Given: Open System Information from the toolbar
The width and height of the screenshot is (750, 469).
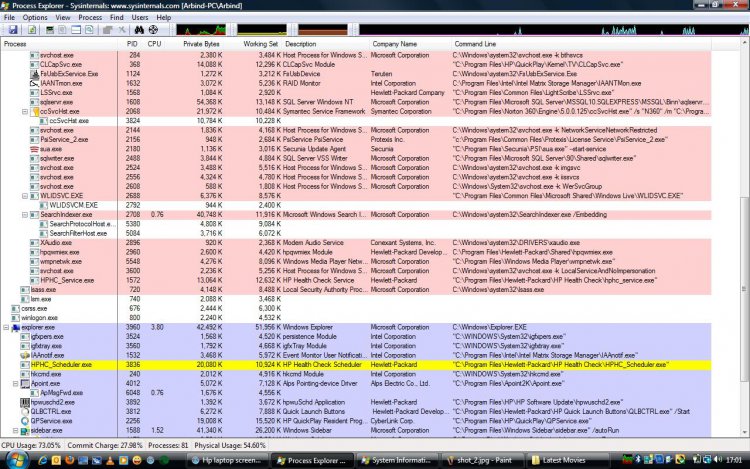Looking at the screenshot, I should coord(49,30).
